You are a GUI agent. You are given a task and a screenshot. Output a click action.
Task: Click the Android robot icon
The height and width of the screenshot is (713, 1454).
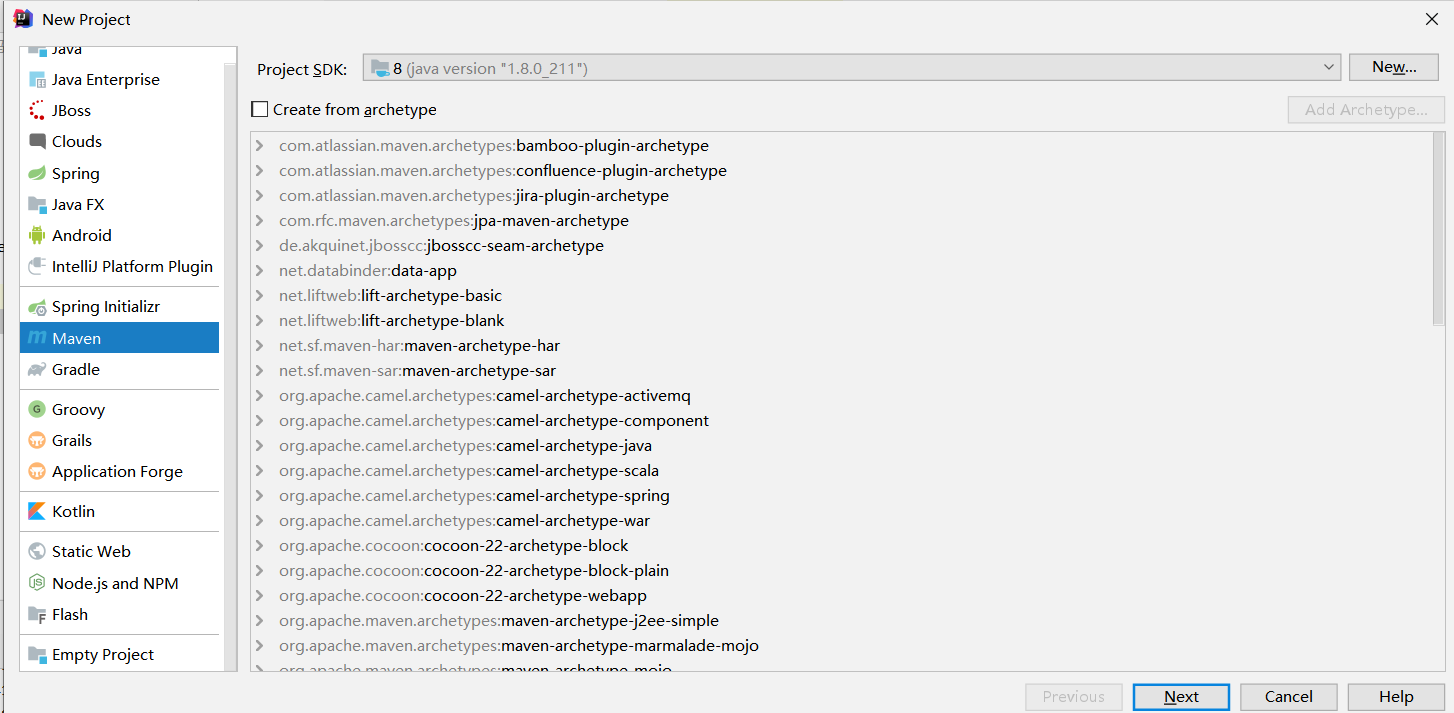click(x=37, y=236)
